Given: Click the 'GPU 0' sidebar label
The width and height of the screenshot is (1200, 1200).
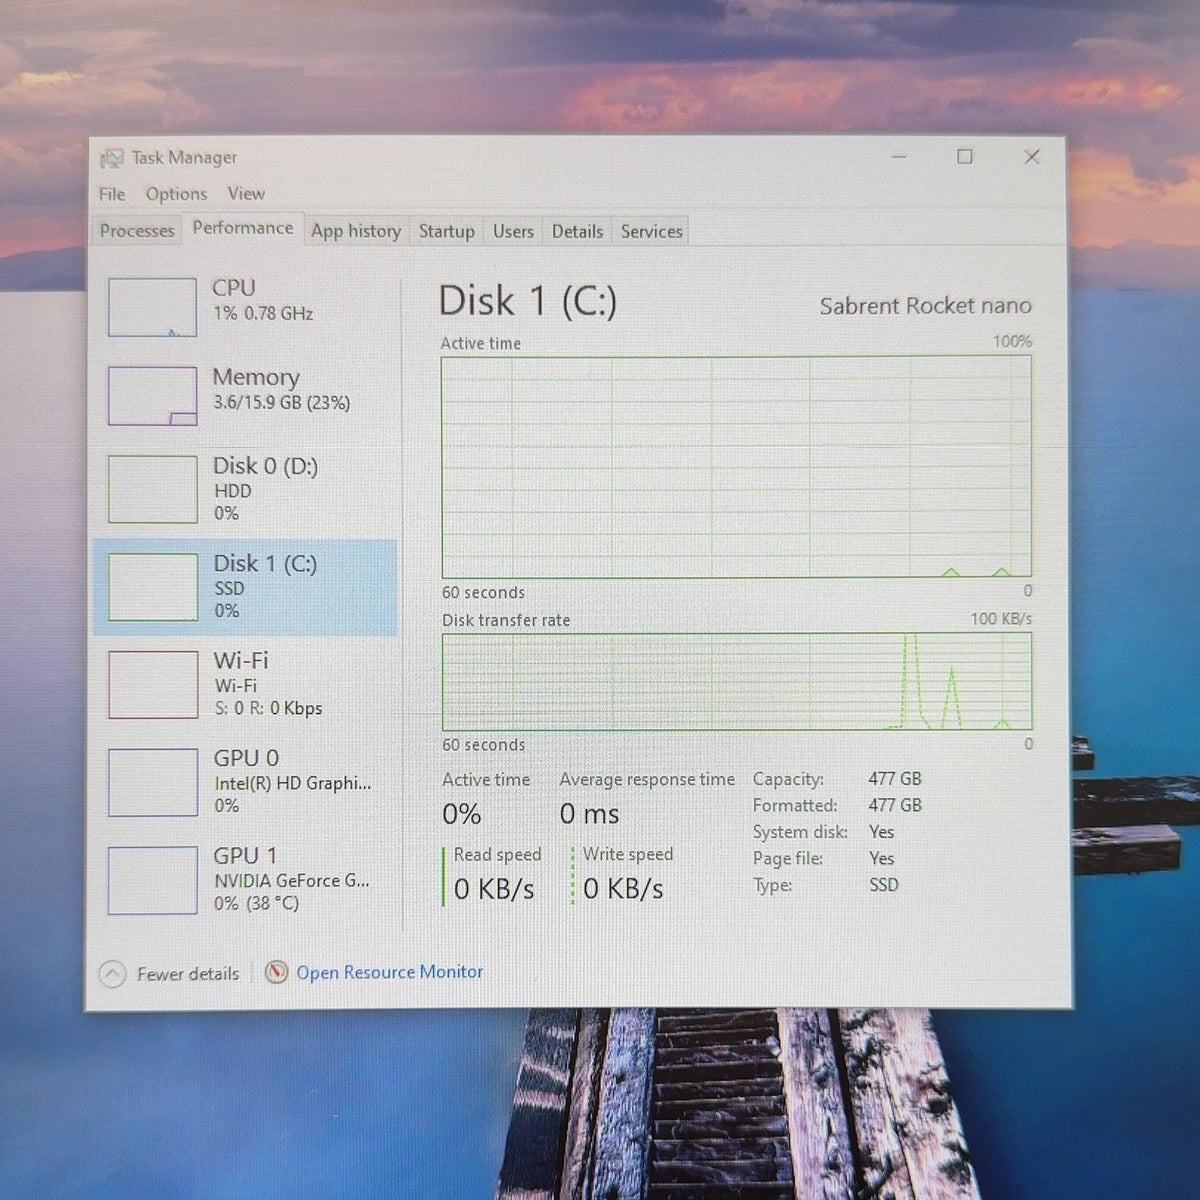Looking at the screenshot, I should tap(246, 758).
